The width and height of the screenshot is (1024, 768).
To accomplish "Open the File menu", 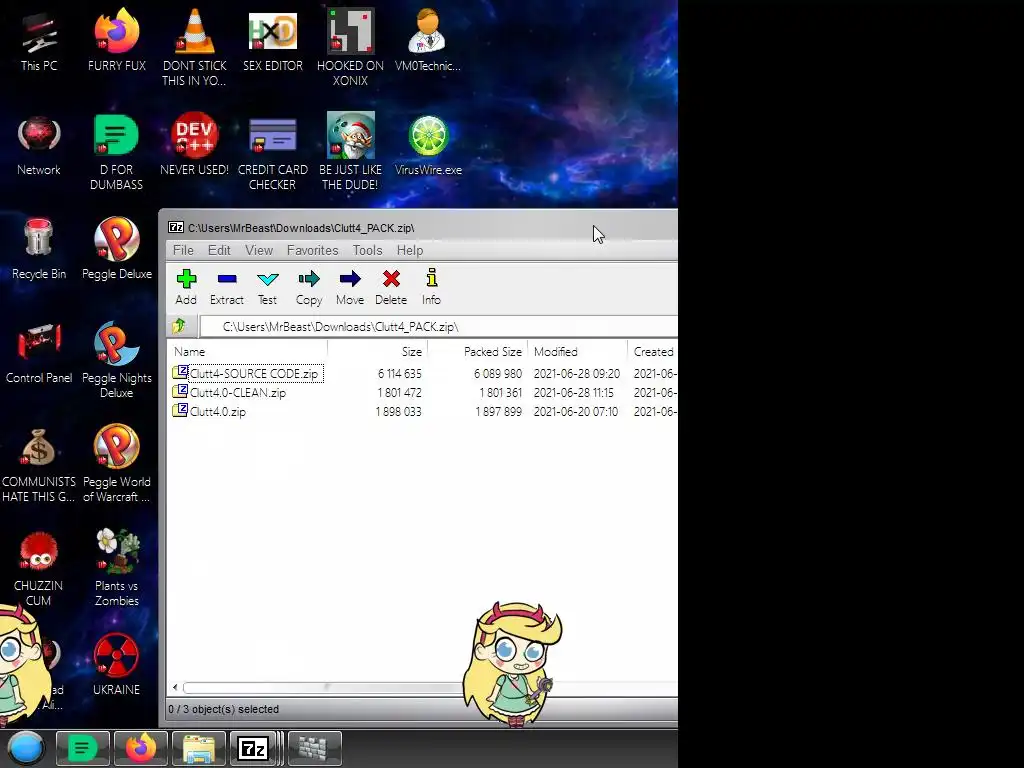I will pos(183,250).
